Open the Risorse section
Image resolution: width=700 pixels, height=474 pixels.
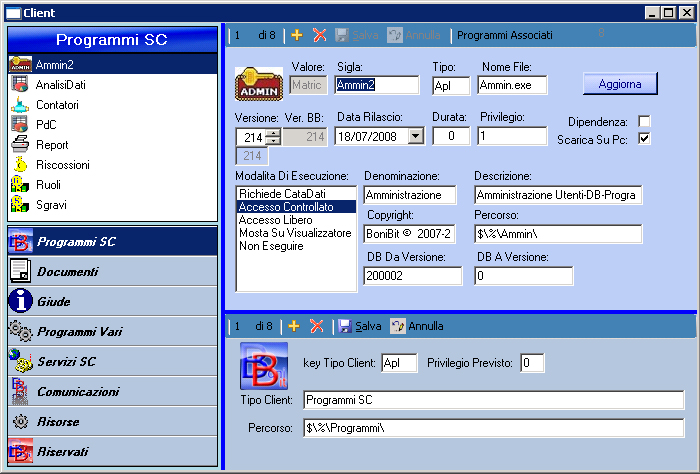(x=112, y=421)
